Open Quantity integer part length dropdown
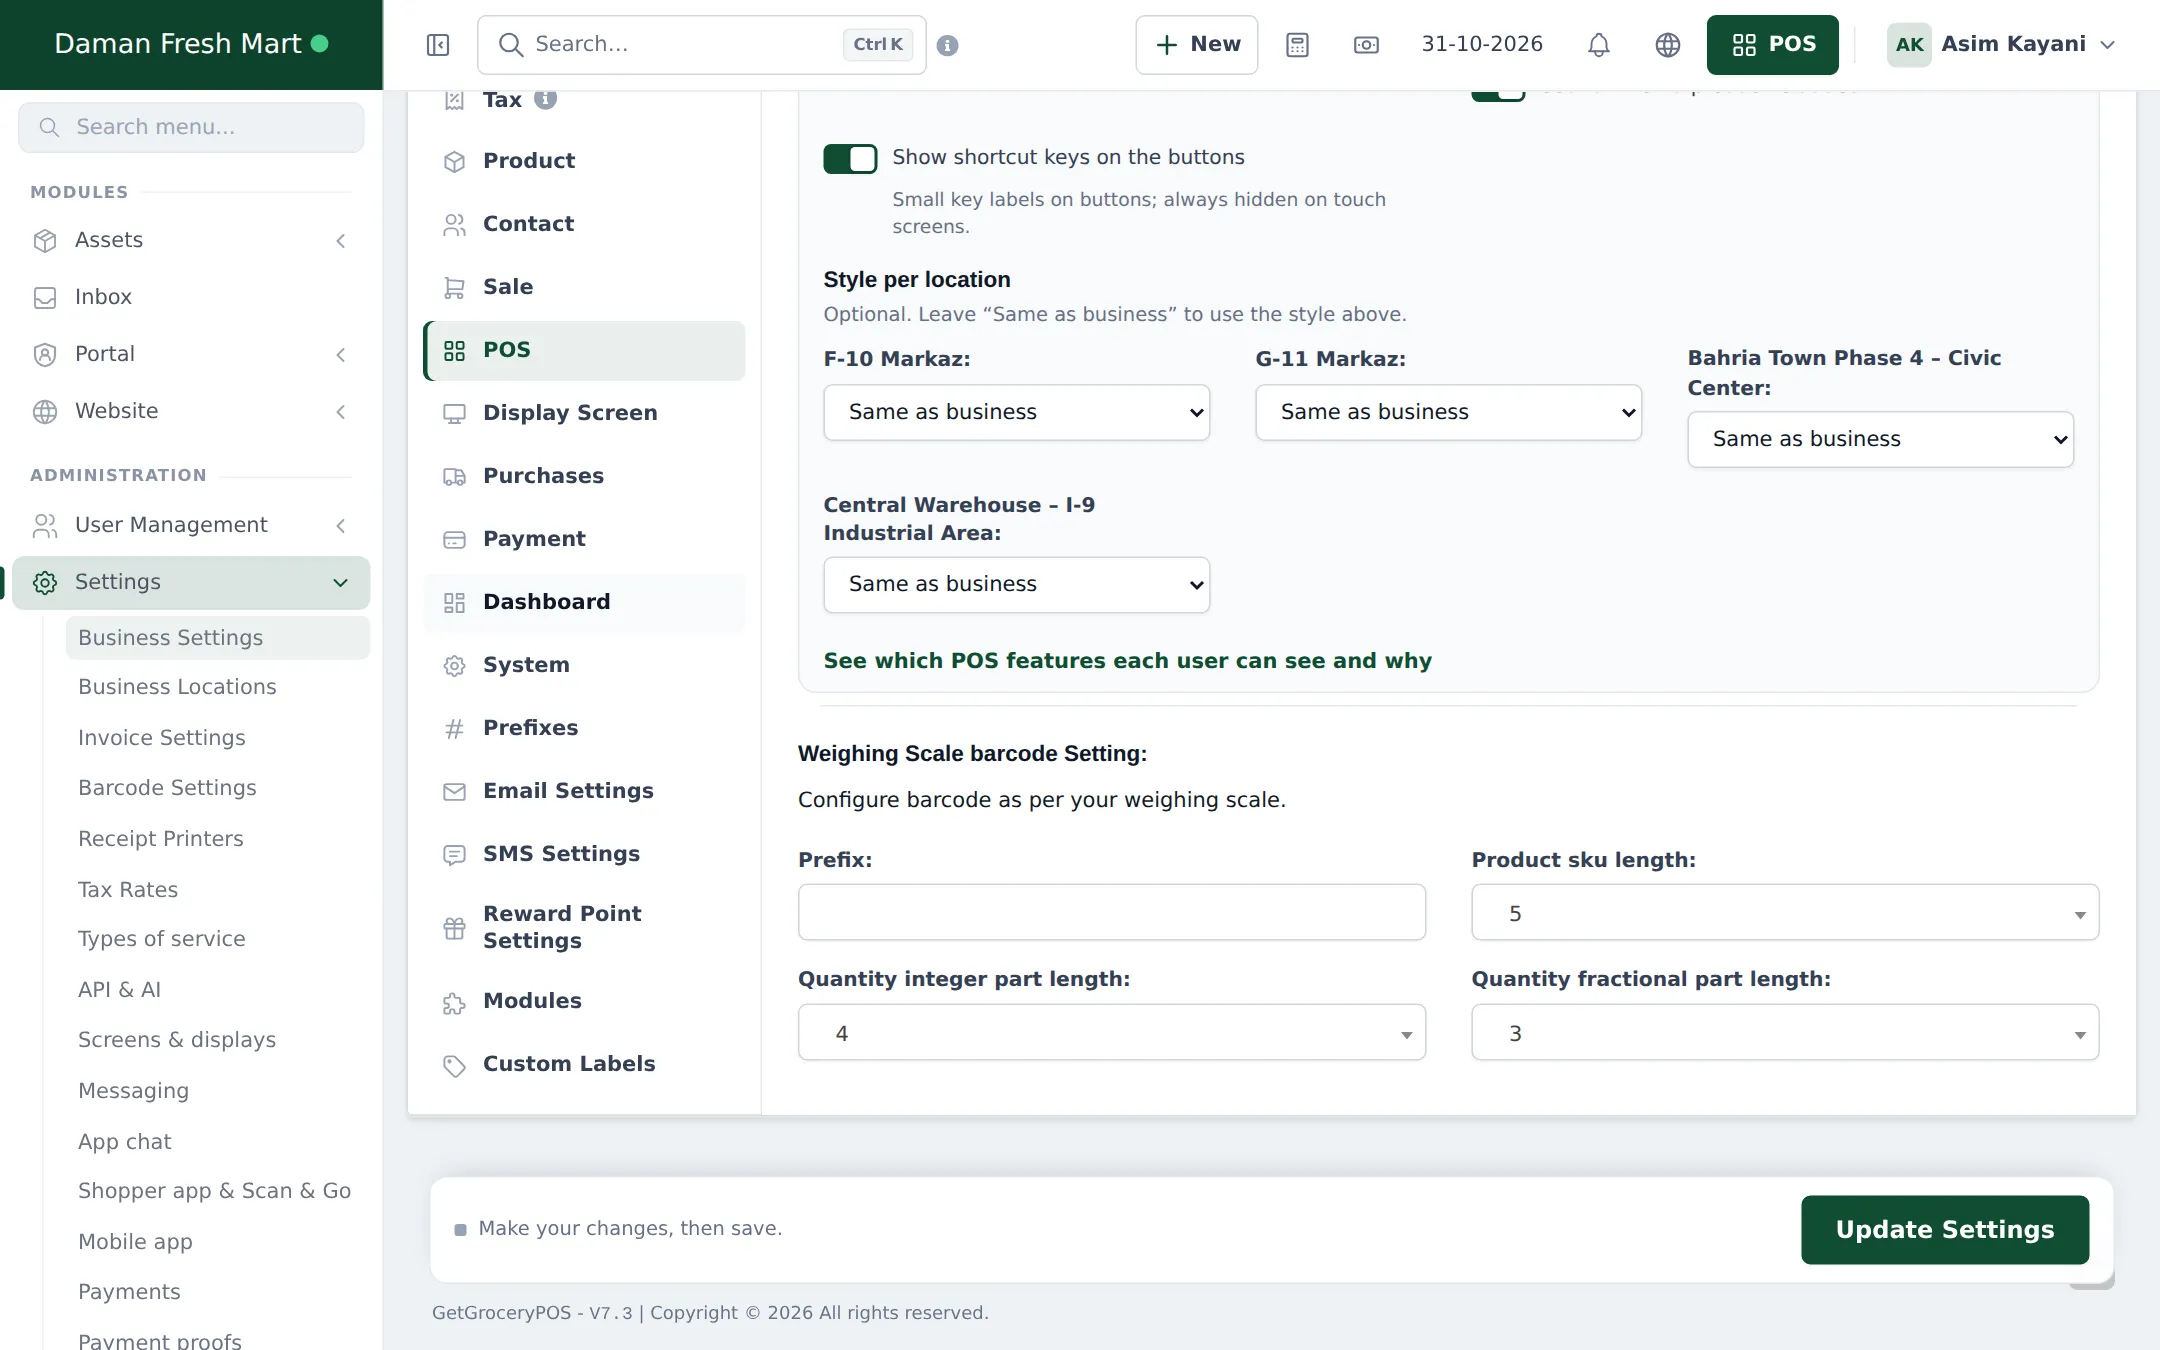 click(1111, 1032)
